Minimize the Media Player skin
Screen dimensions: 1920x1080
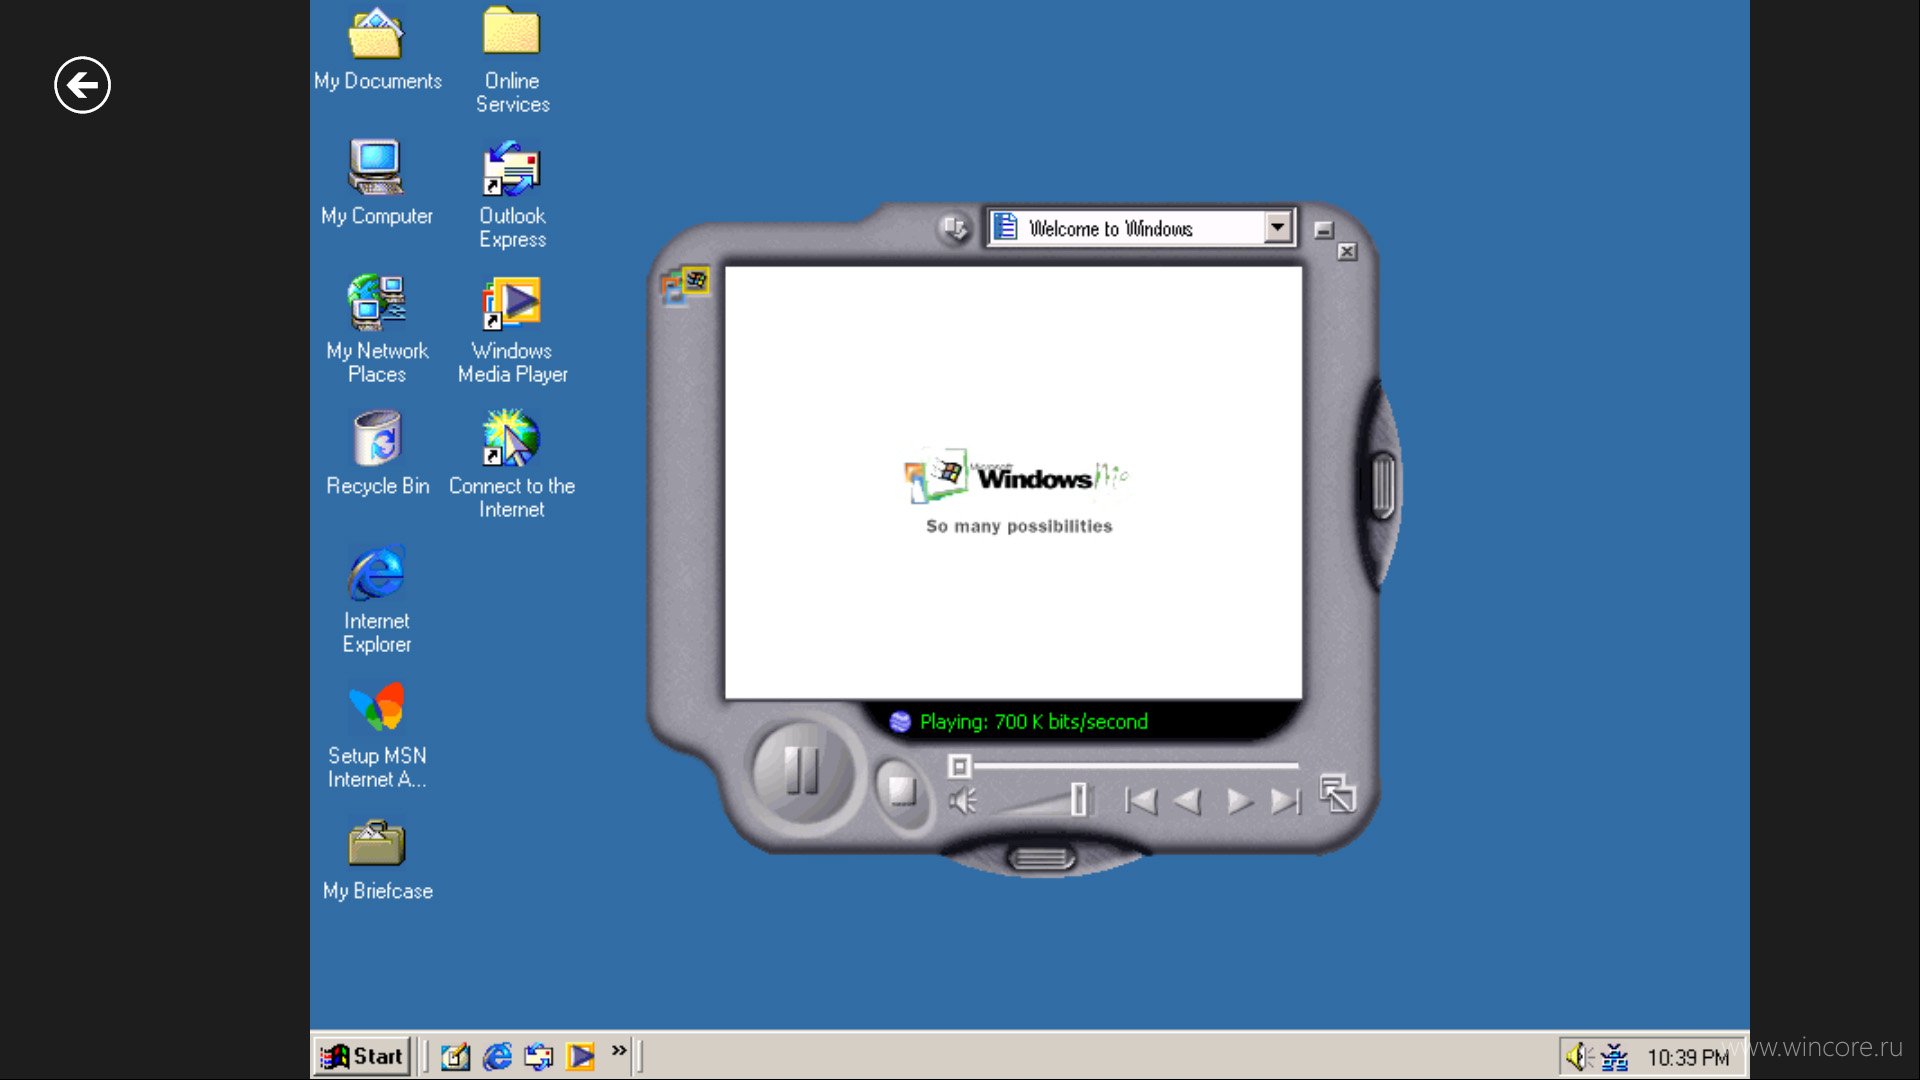(x=1323, y=230)
